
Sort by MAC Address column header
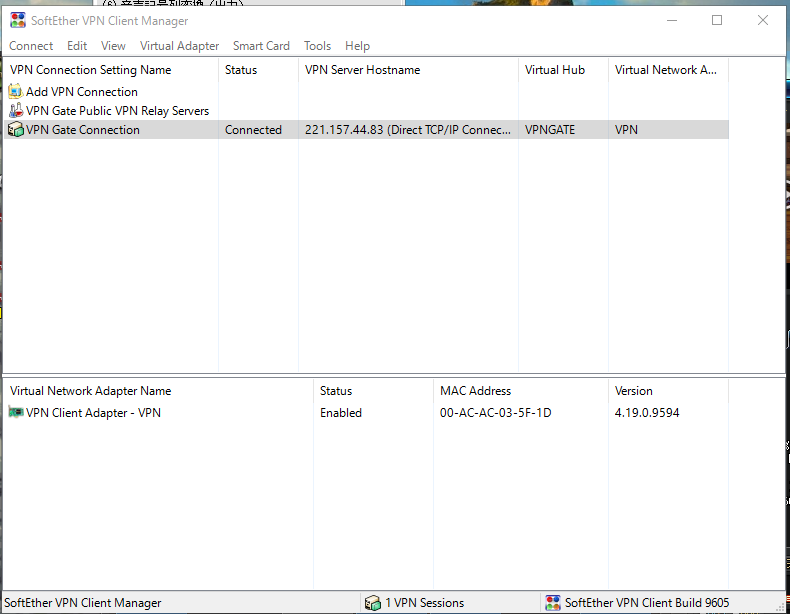521,391
